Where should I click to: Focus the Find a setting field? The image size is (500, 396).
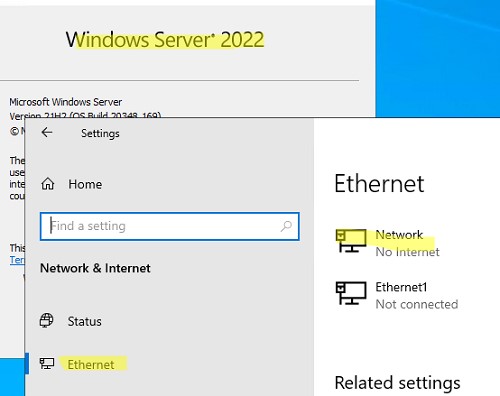tap(169, 226)
